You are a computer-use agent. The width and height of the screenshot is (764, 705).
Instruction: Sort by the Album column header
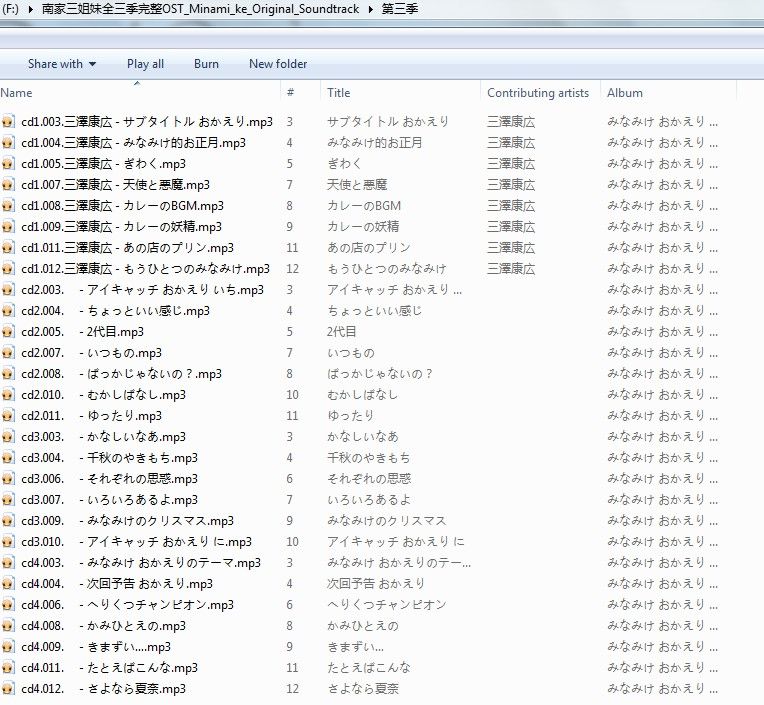click(625, 93)
